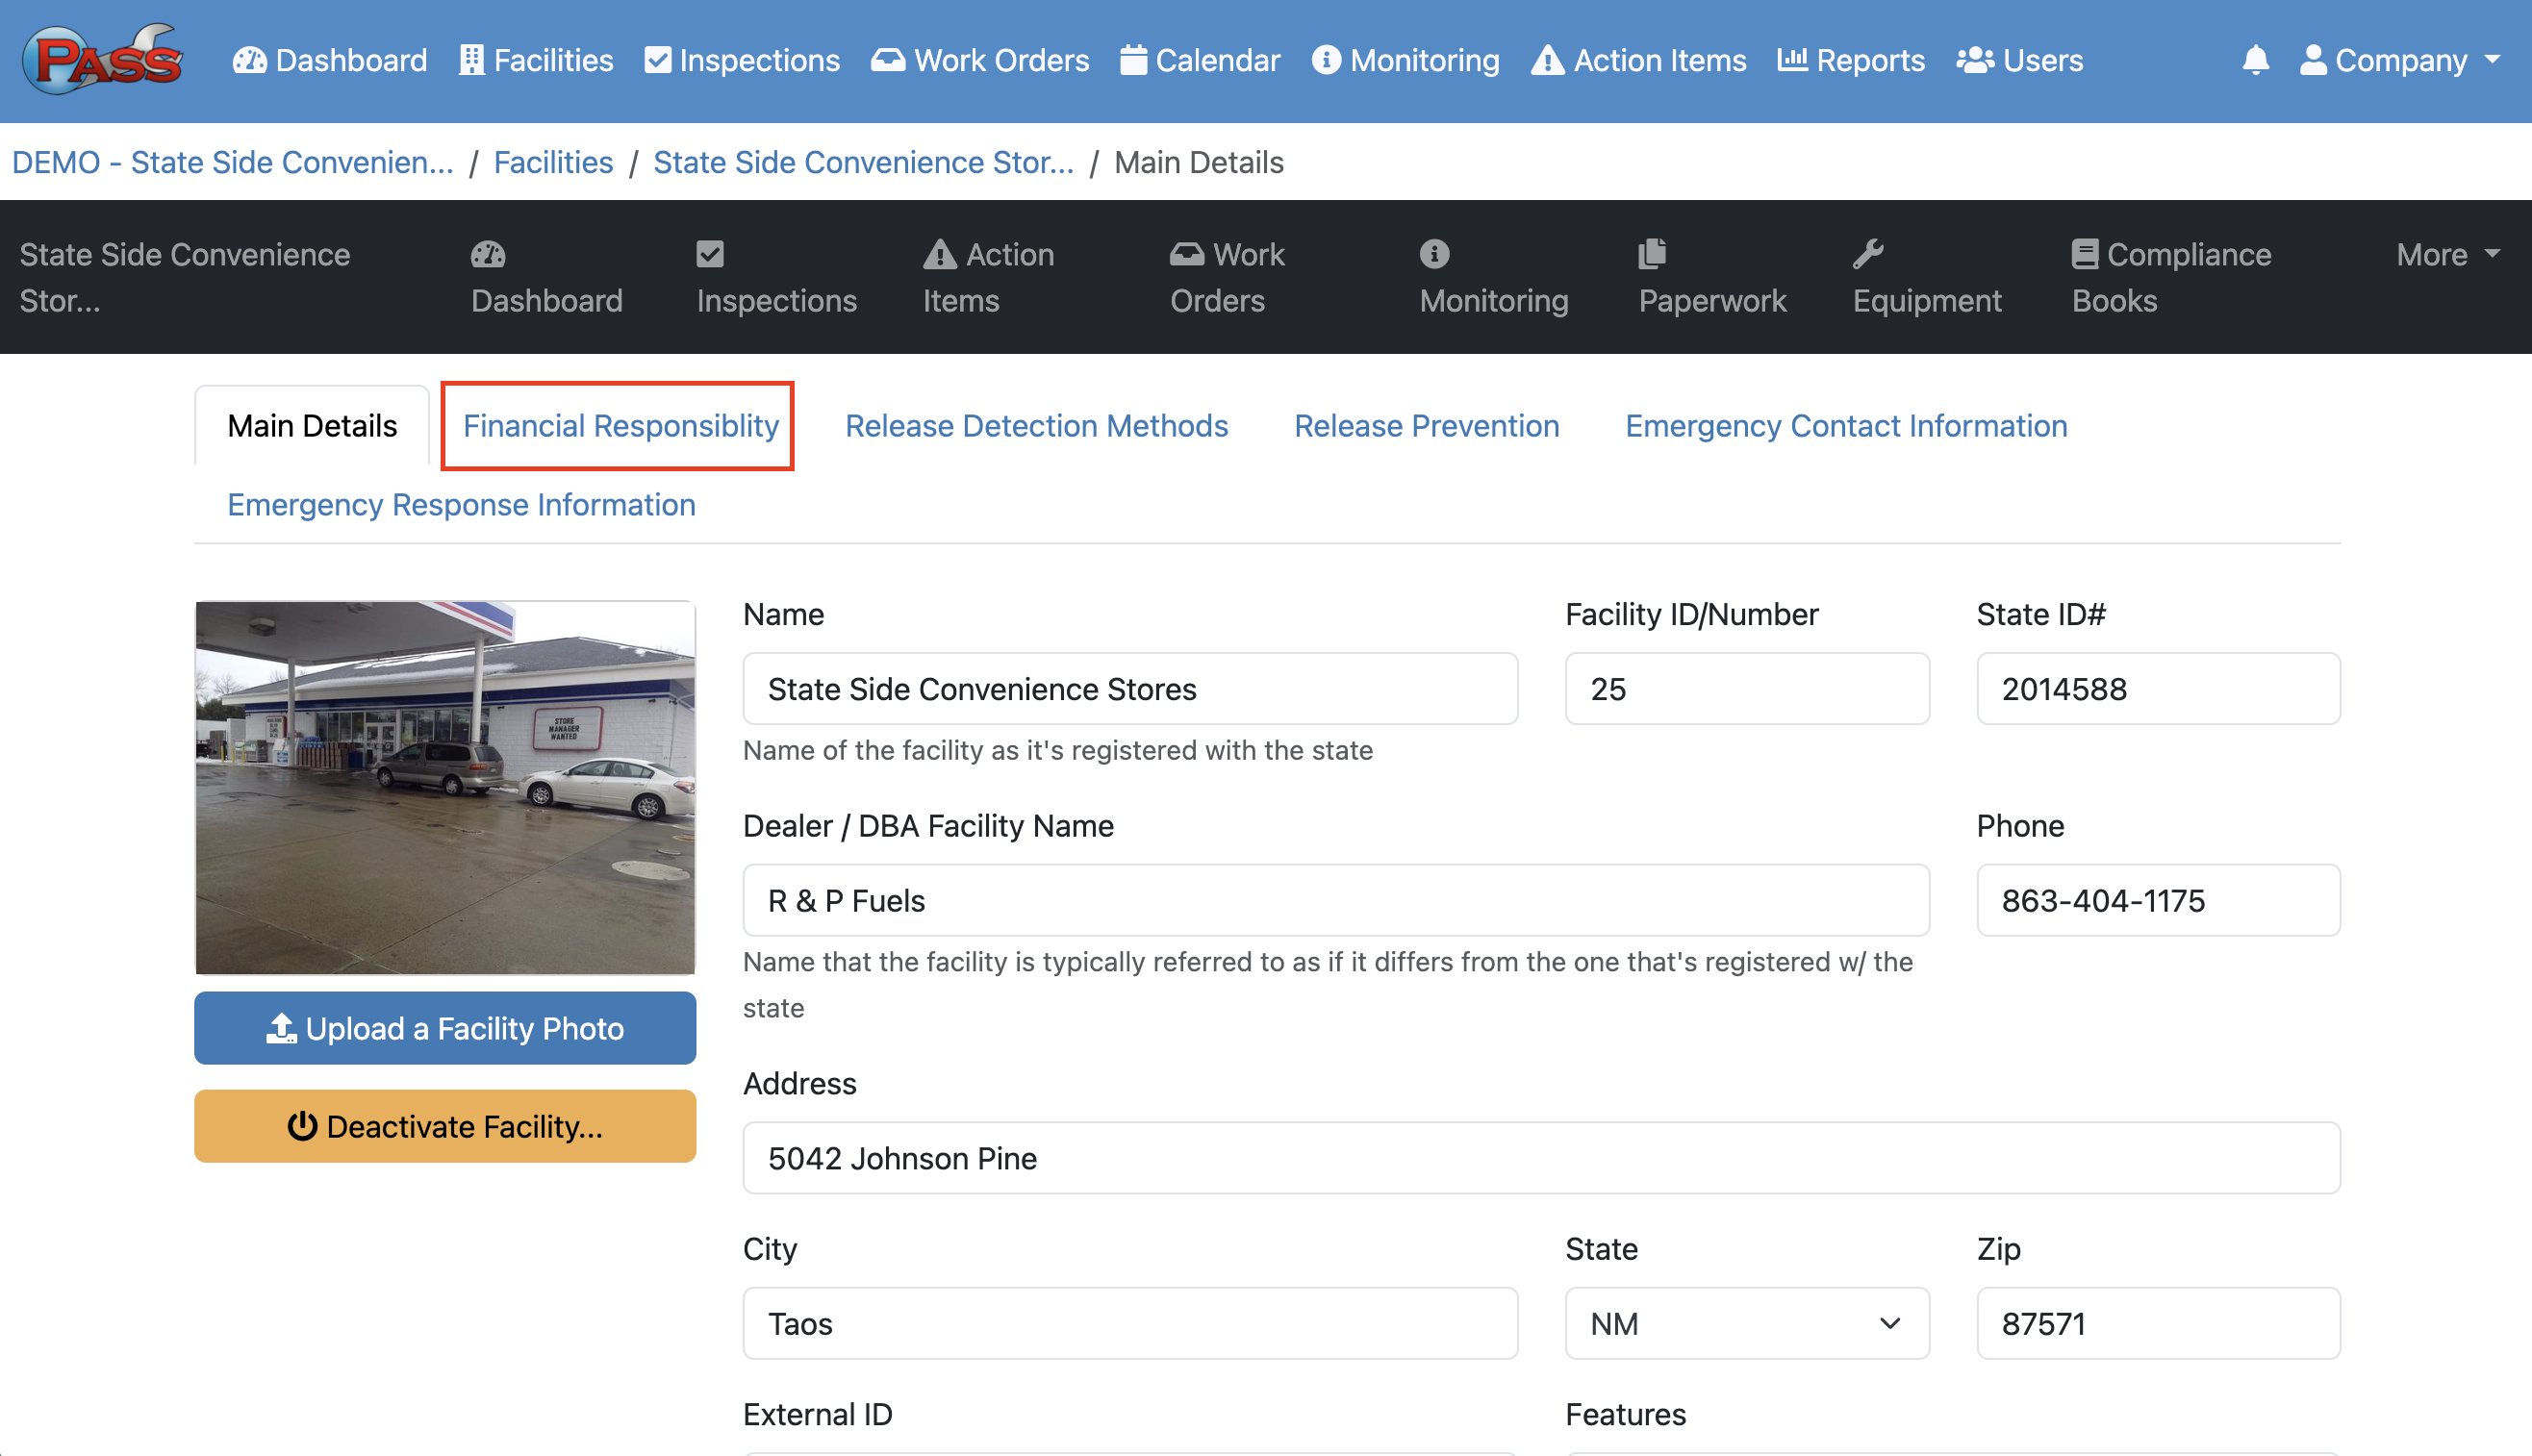Click the PASS logo
Screen dimensions: 2532x1456
tap(103, 60)
